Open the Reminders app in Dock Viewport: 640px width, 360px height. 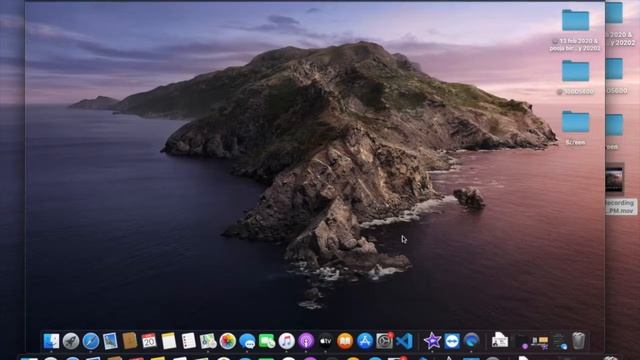[x=188, y=341]
